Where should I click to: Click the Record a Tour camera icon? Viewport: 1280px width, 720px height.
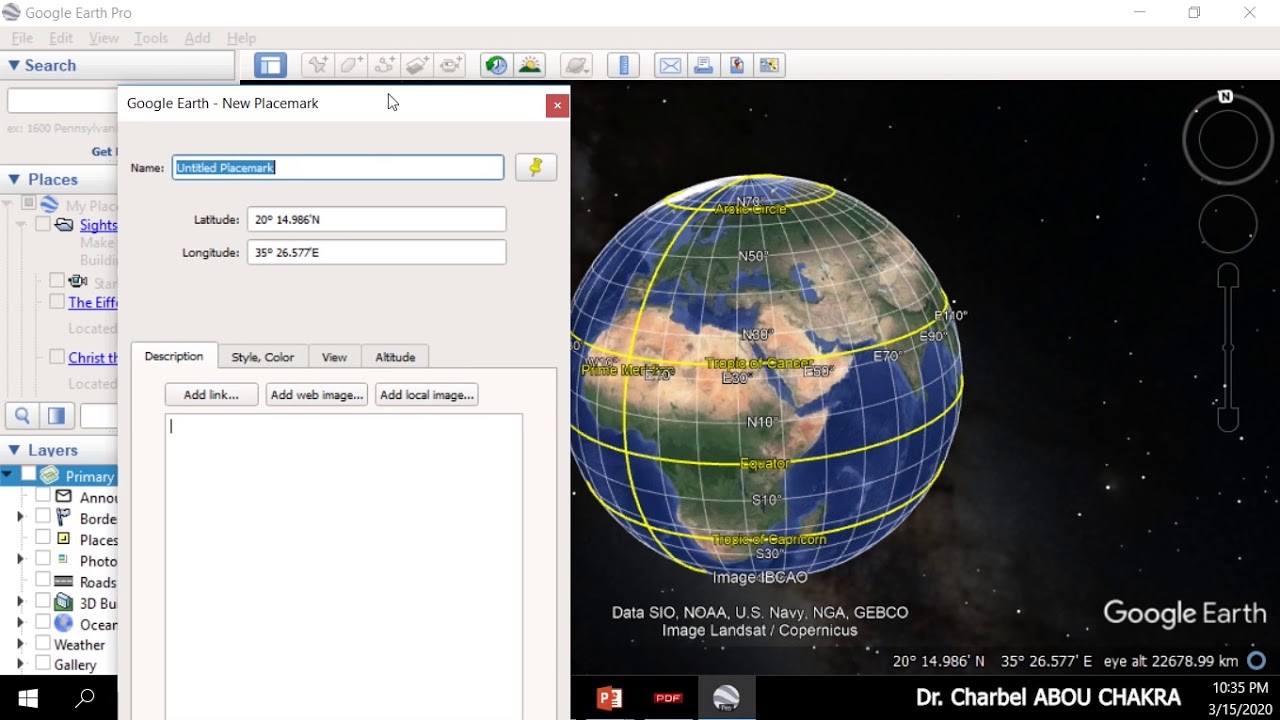451,66
